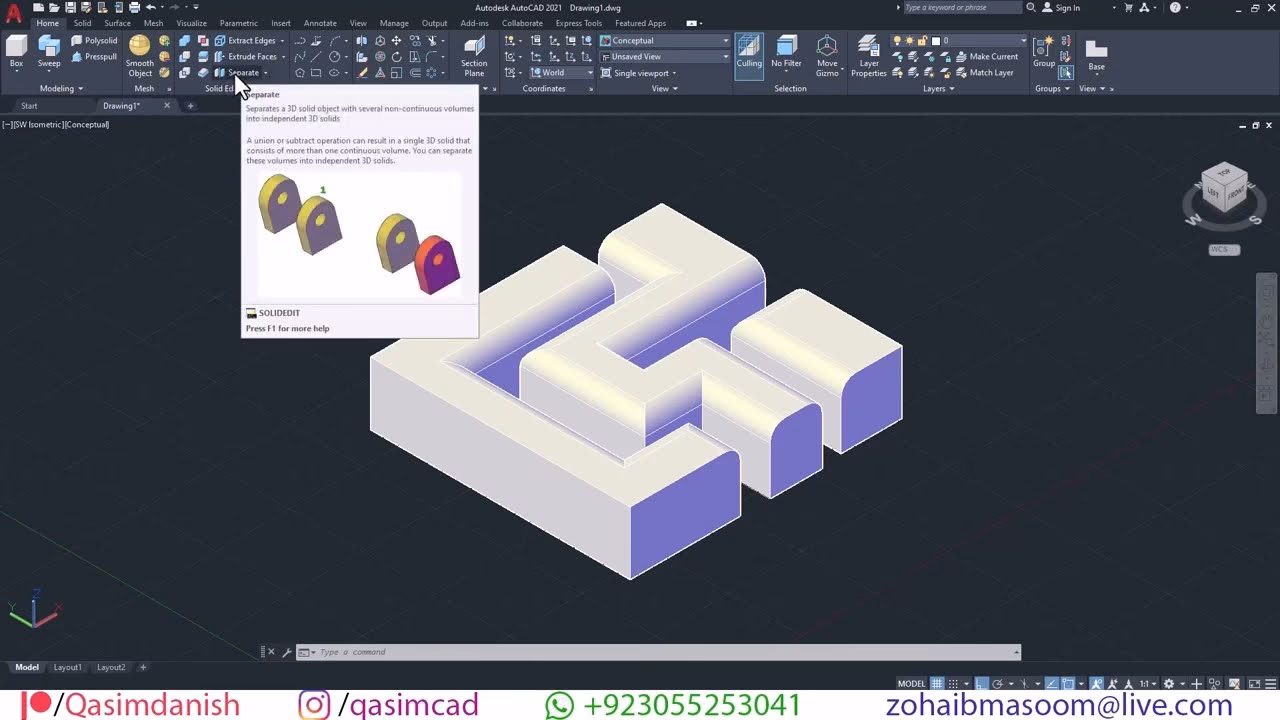Close the Drawing1 file tab
The height and width of the screenshot is (720, 1280).
pyautogui.click(x=167, y=106)
